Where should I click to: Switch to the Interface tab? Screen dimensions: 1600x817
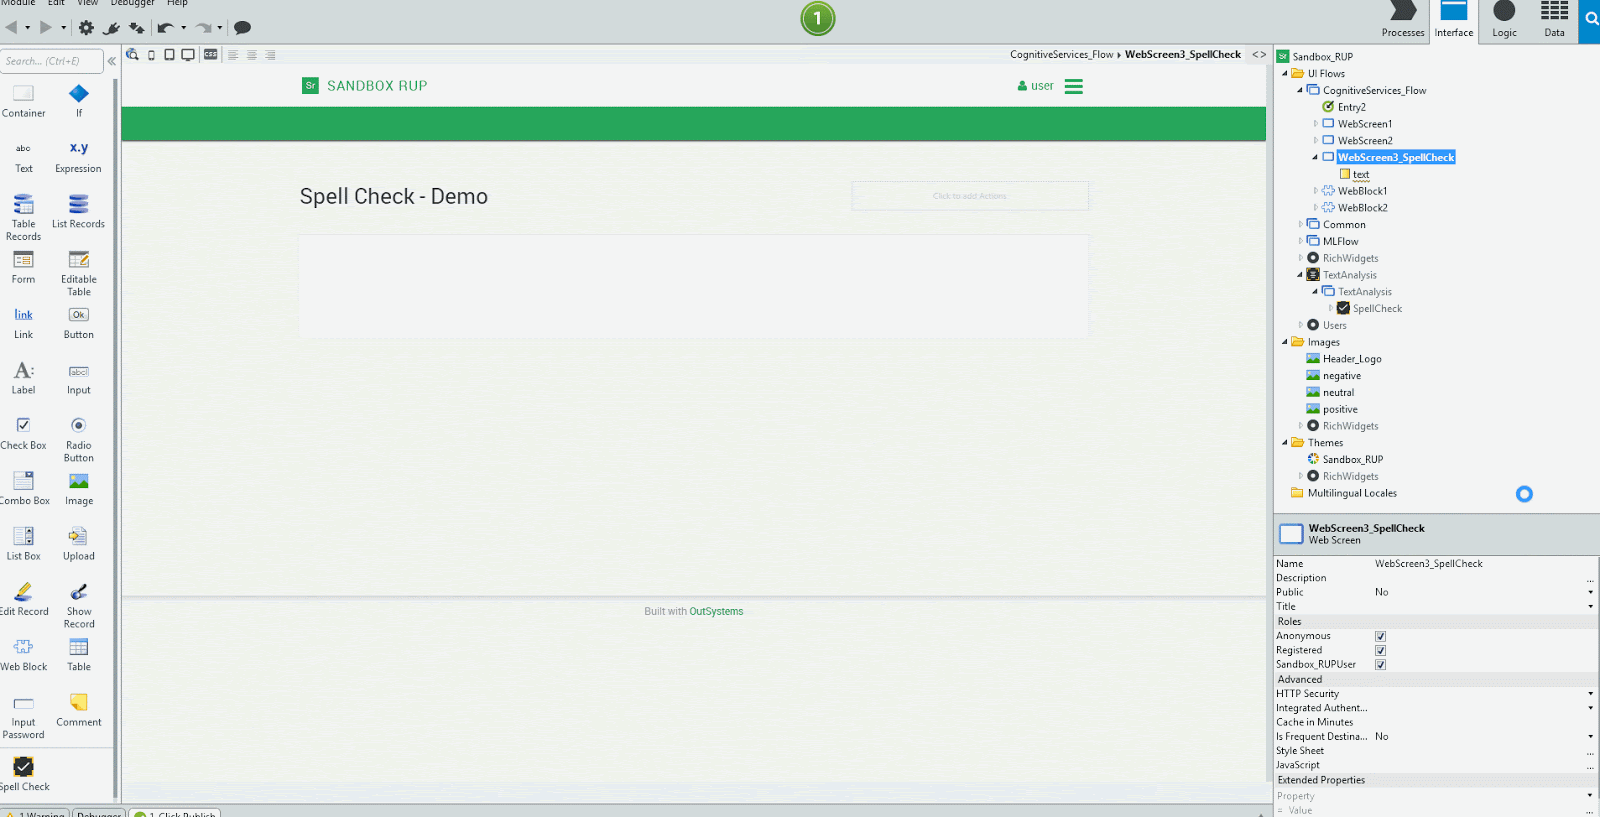coord(1454,20)
